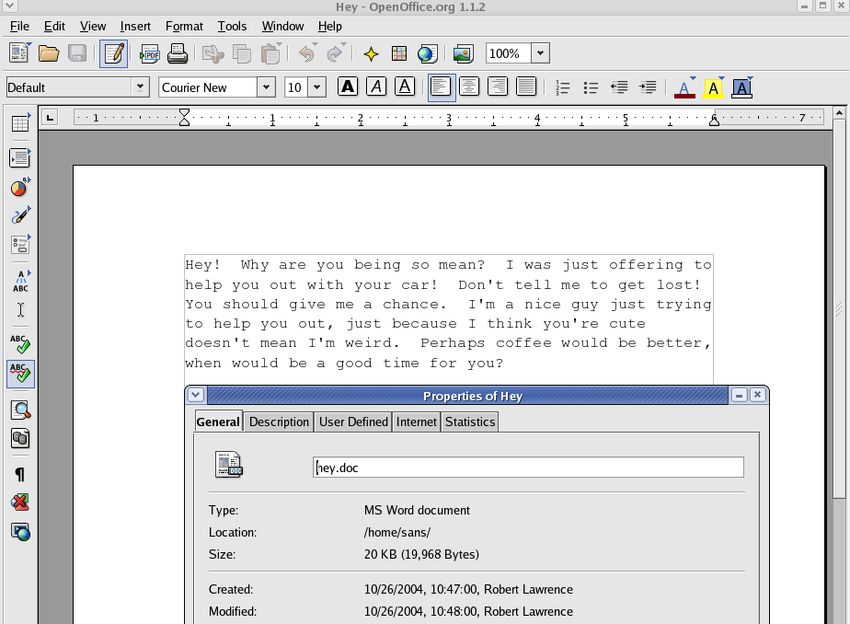Pick the yellow highlighting color

point(712,88)
